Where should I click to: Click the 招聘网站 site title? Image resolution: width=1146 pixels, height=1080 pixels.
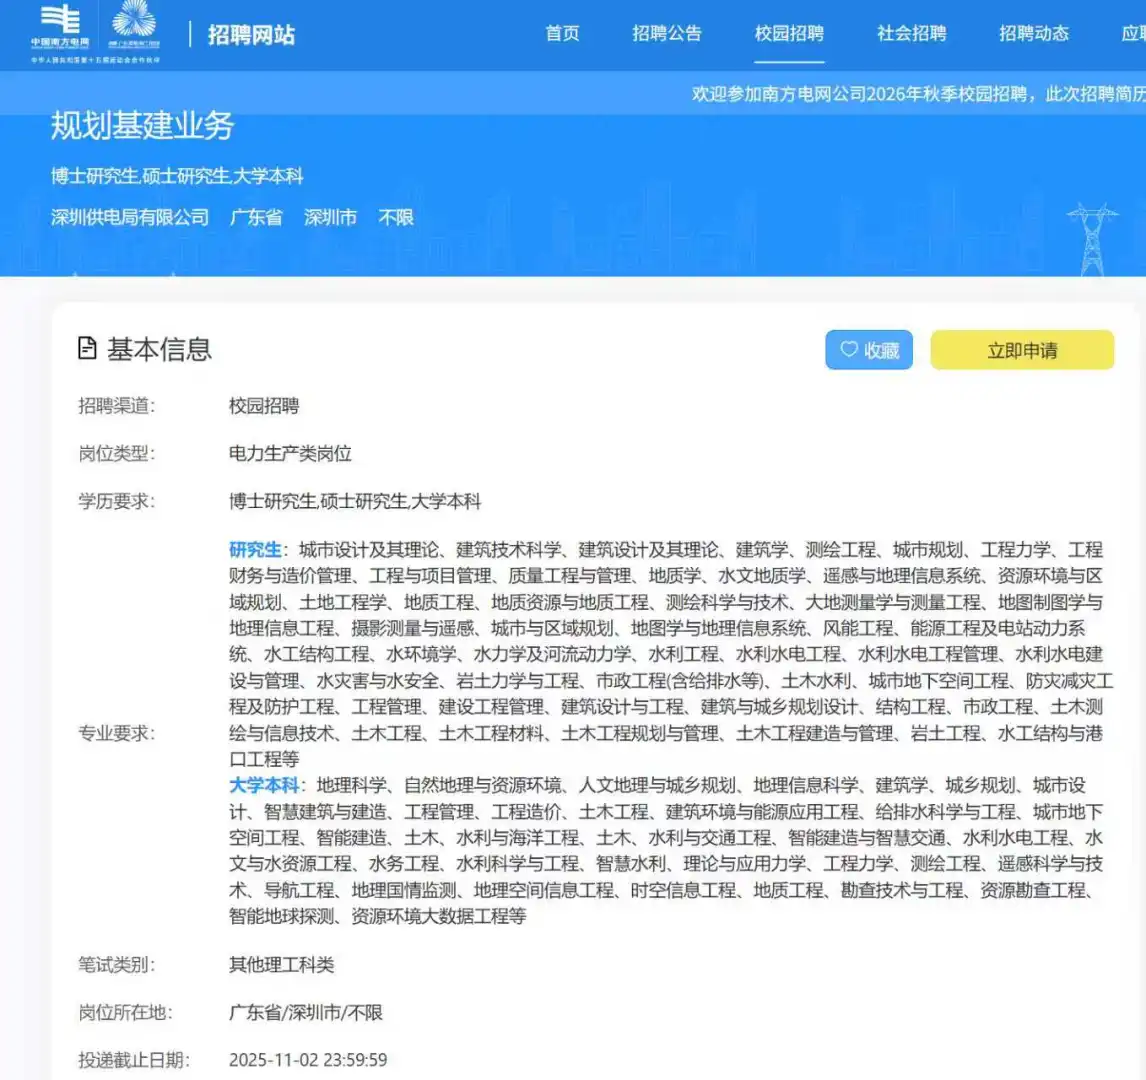[251, 34]
